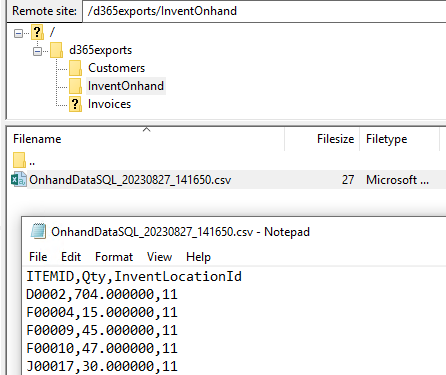Click the CSV Excel file icon
Image resolution: width=446 pixels, height=375 pixels.
coord(19,179)
